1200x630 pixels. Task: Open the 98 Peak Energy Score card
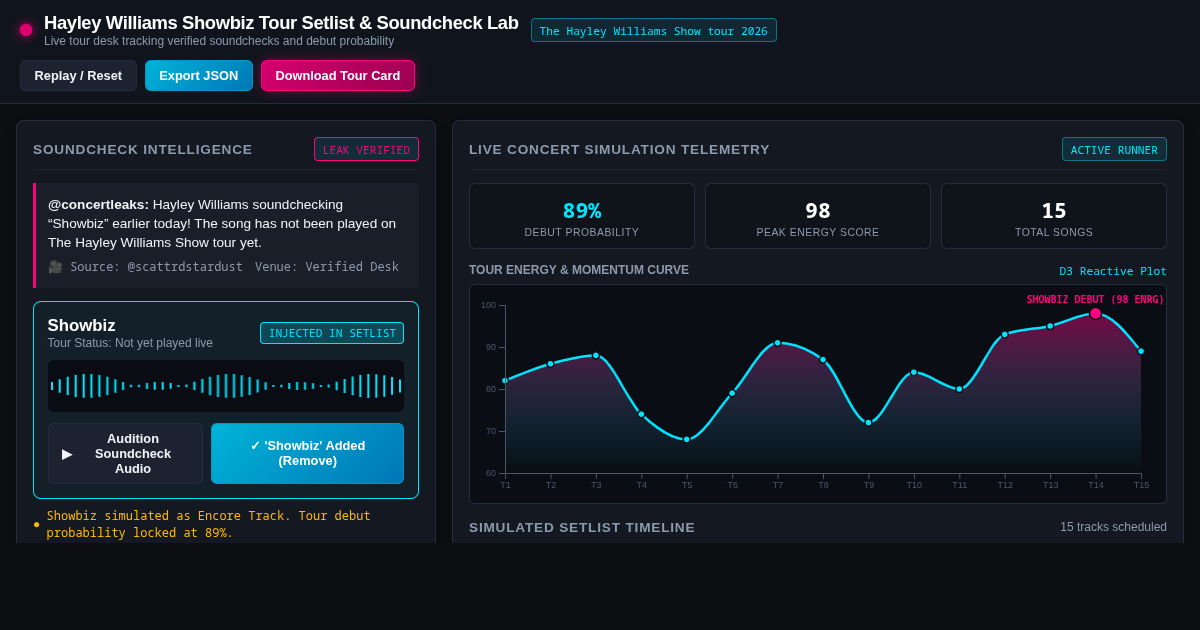tap(818, 216)
